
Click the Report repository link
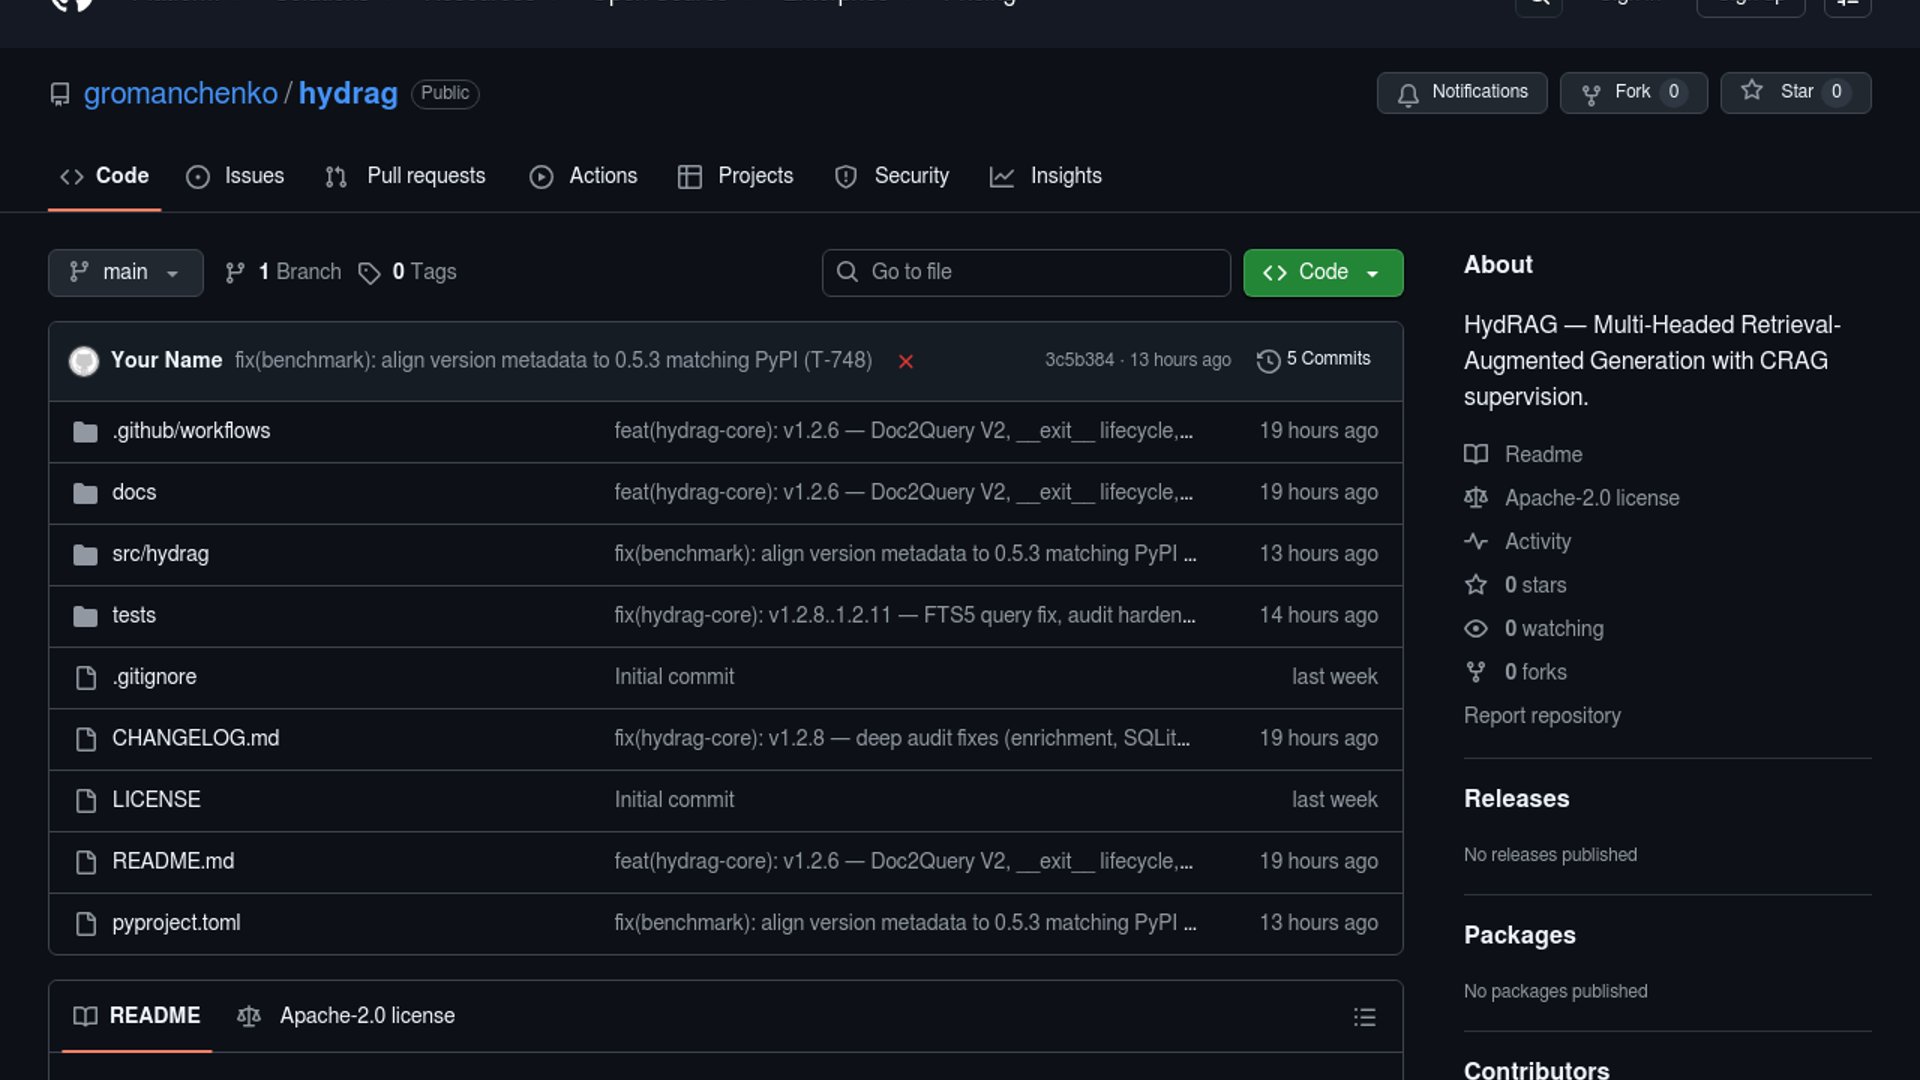[1542, 716]
